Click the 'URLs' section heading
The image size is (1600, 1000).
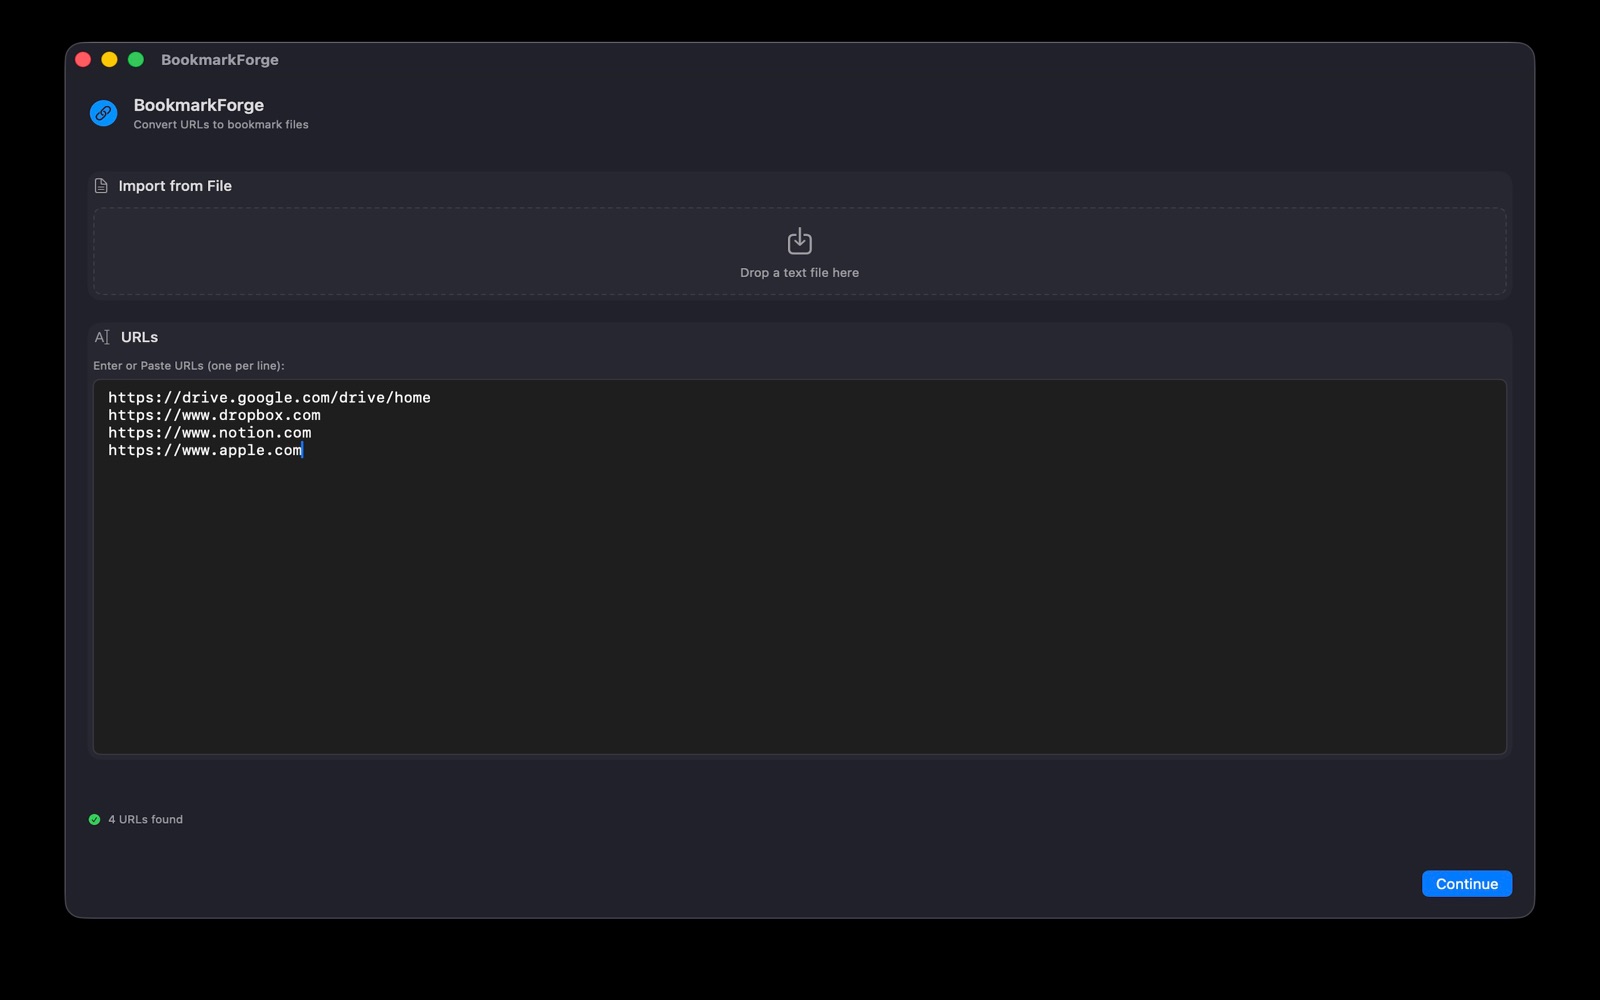coord(139,337)
